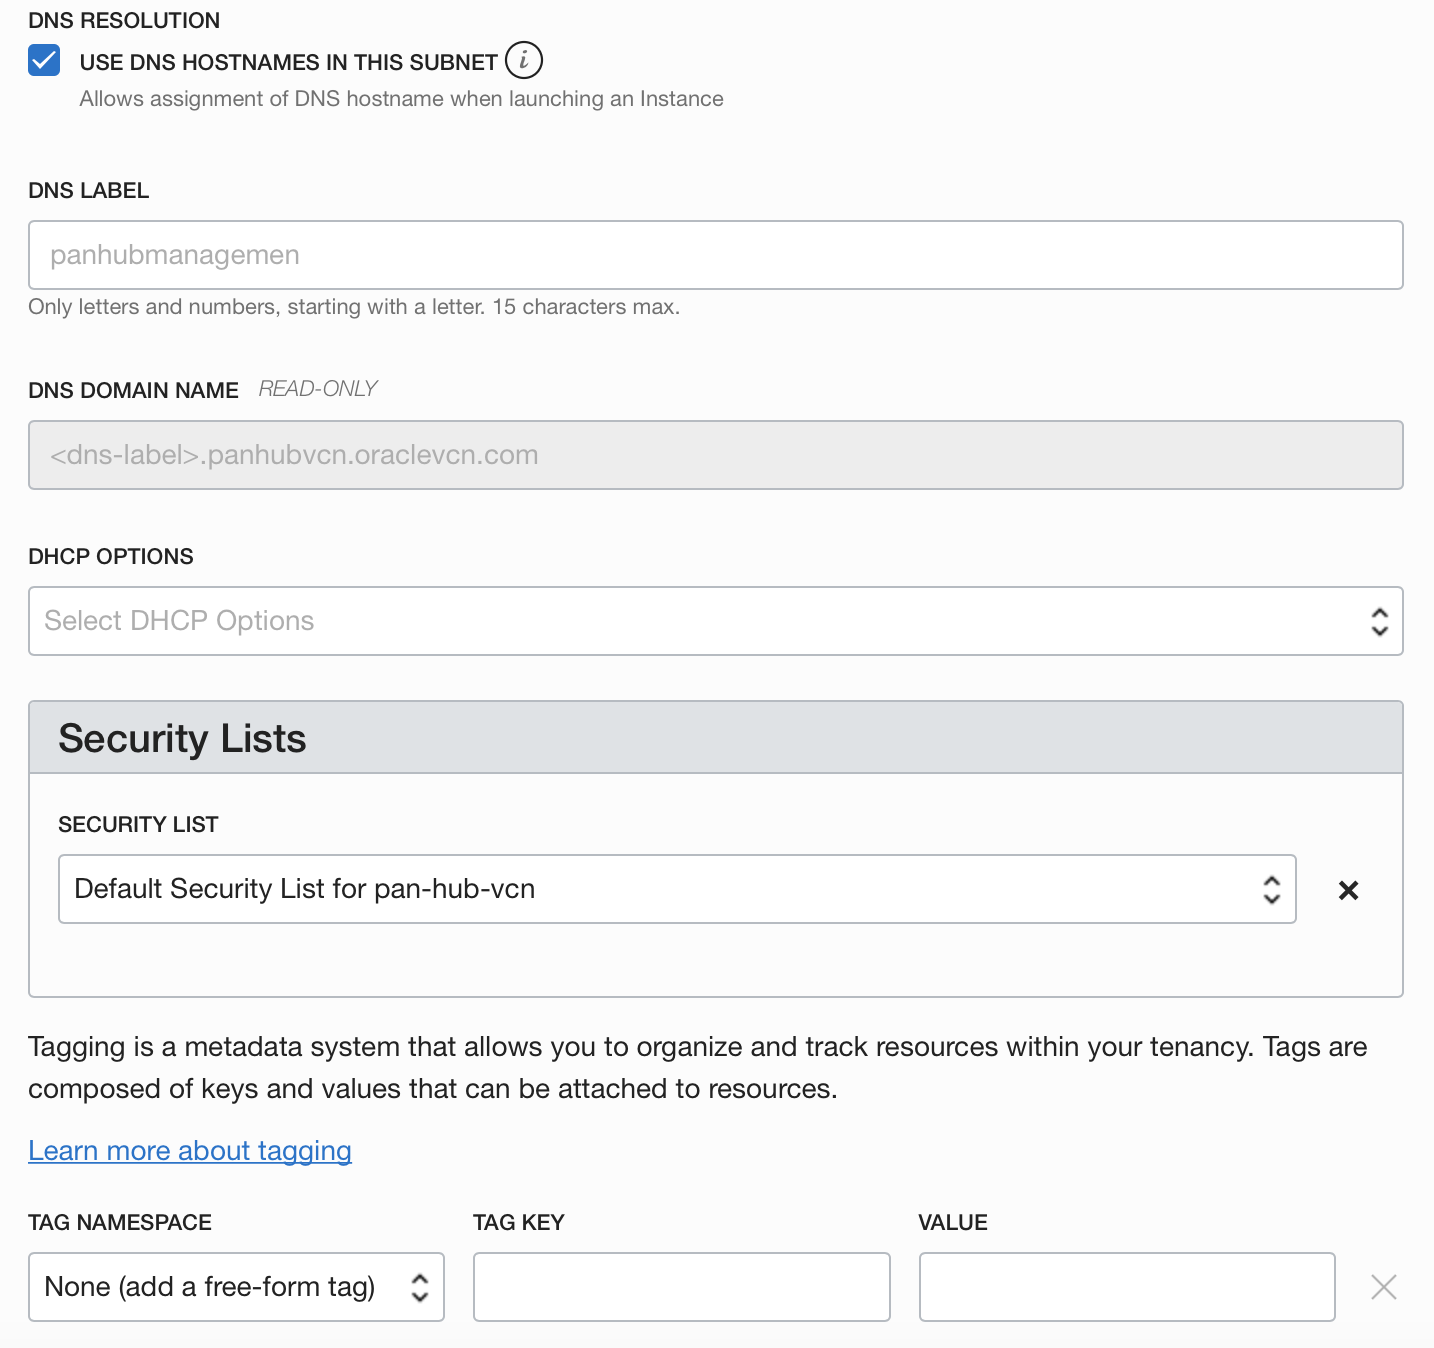
Task: Expand the None free-form tag namespace dropdown
Action: (x=210, y=1287)
